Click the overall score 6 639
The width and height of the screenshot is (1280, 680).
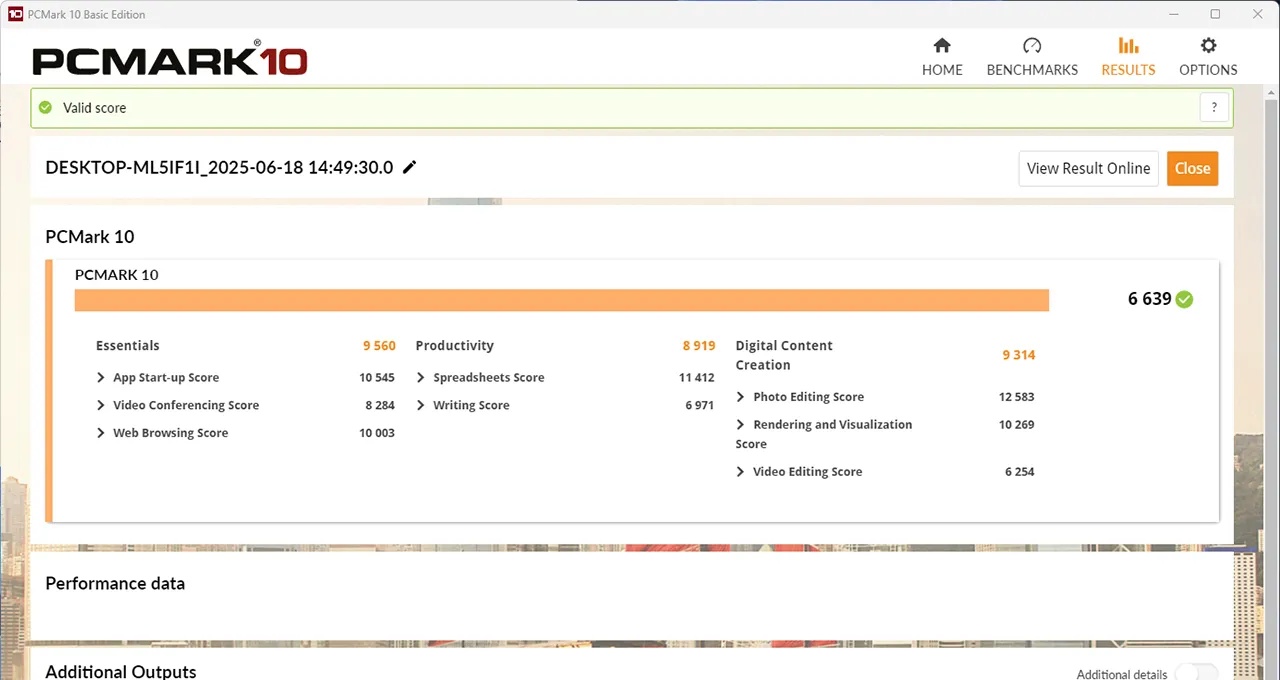click(1149, 299)
